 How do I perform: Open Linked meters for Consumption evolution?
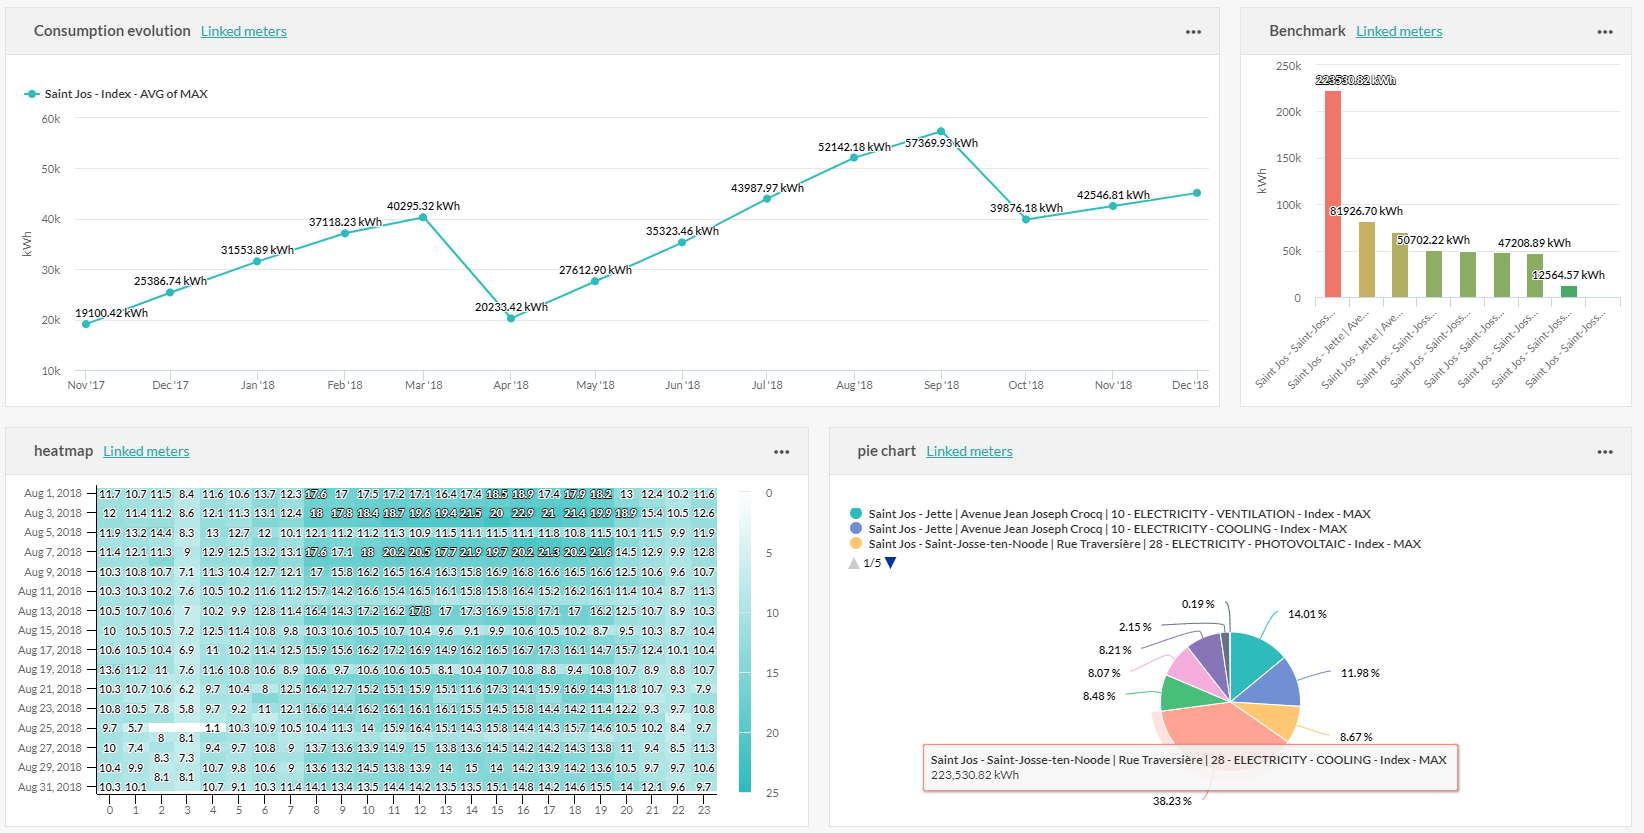click(244, 31)
